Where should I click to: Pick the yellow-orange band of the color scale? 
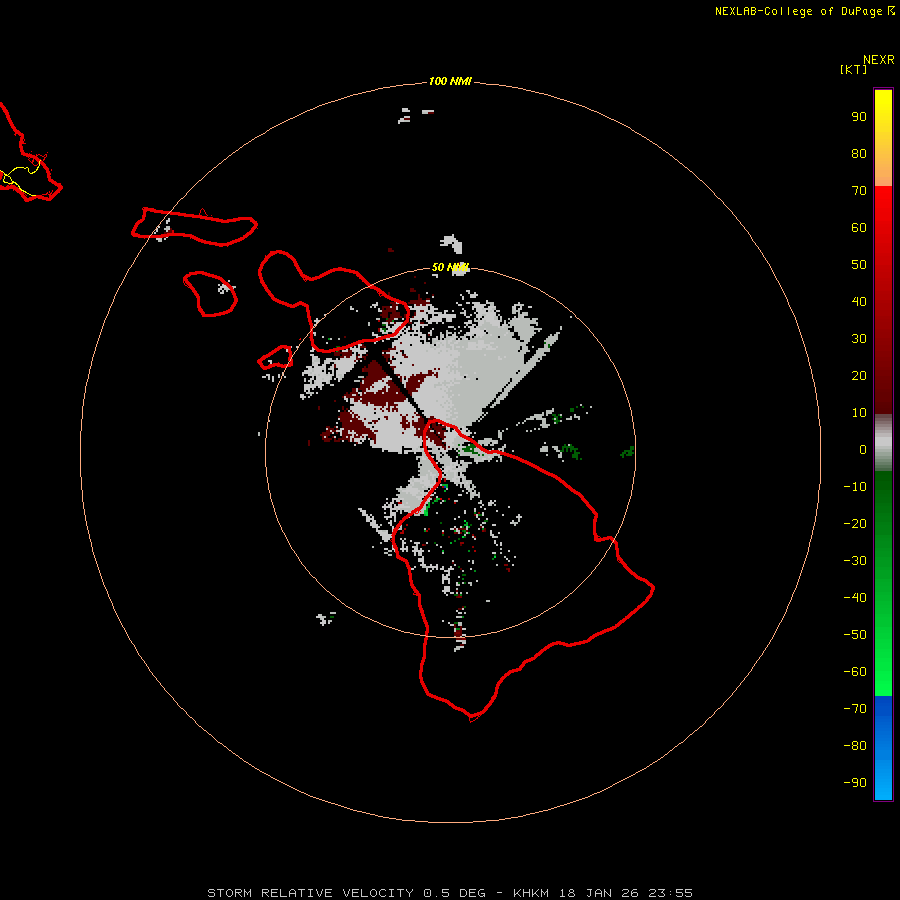click(x=883, y=138)
